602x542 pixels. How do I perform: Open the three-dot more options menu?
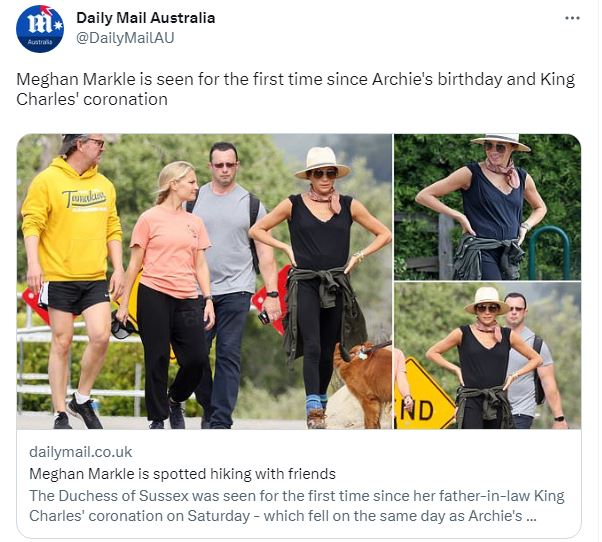pos(572,18)
